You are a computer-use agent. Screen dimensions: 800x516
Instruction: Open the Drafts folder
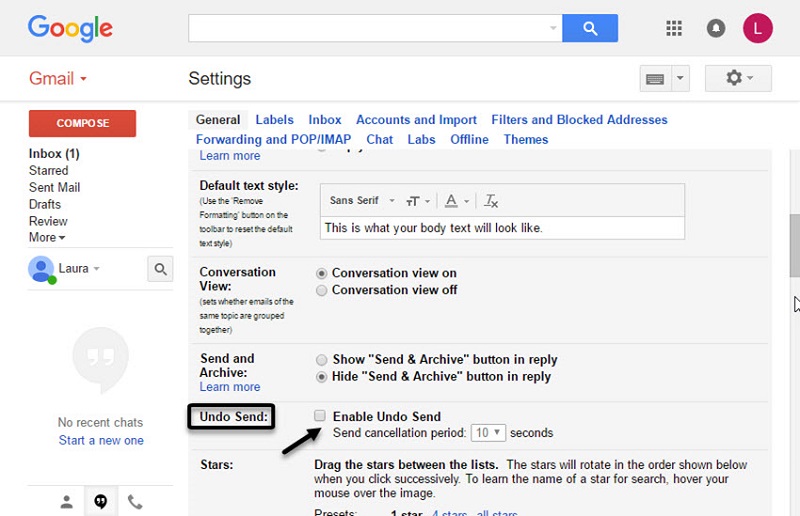click(45, 204)
